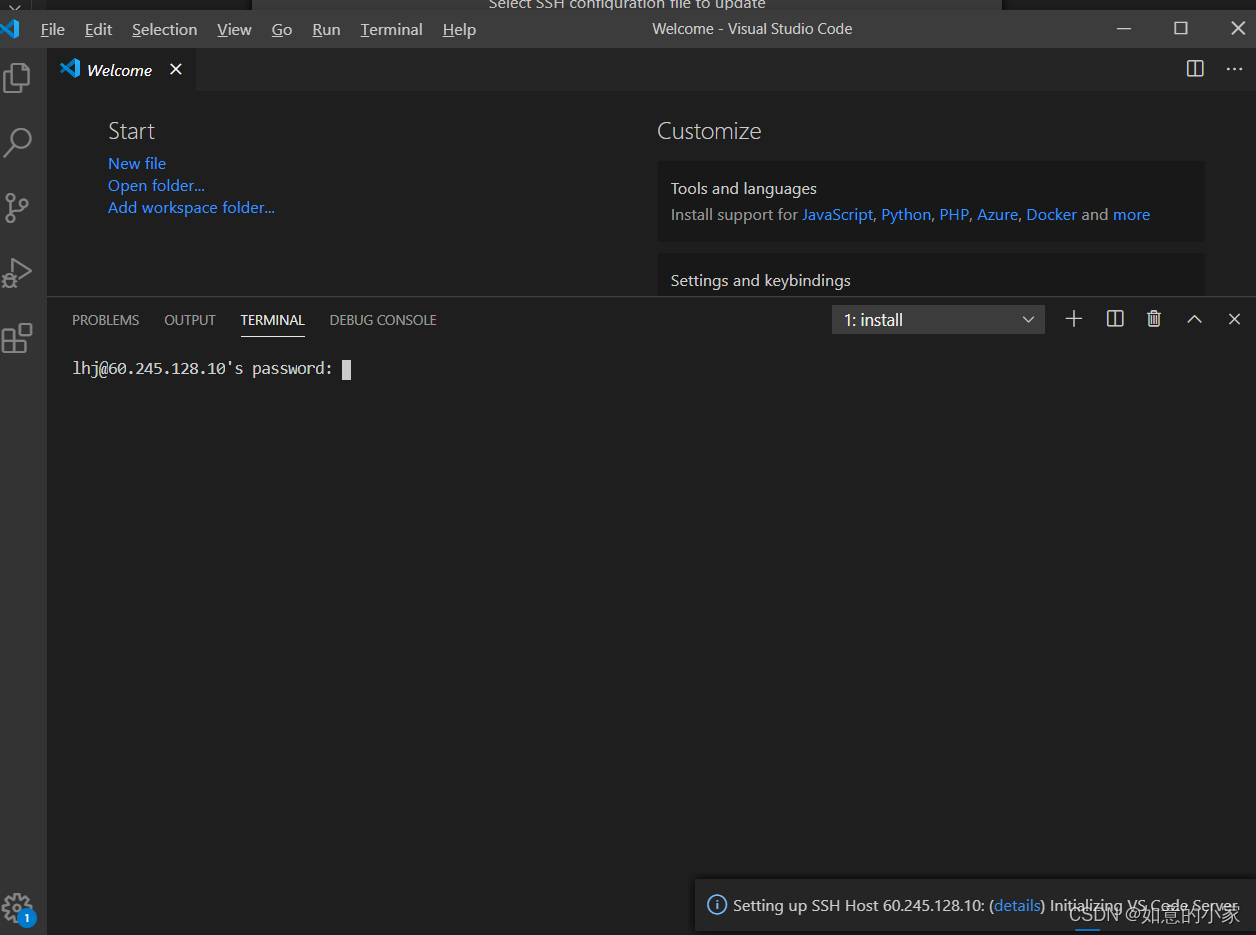Screen dimensions: 1256x935
Task: Open the Selection menu
Action: [165, 29]
